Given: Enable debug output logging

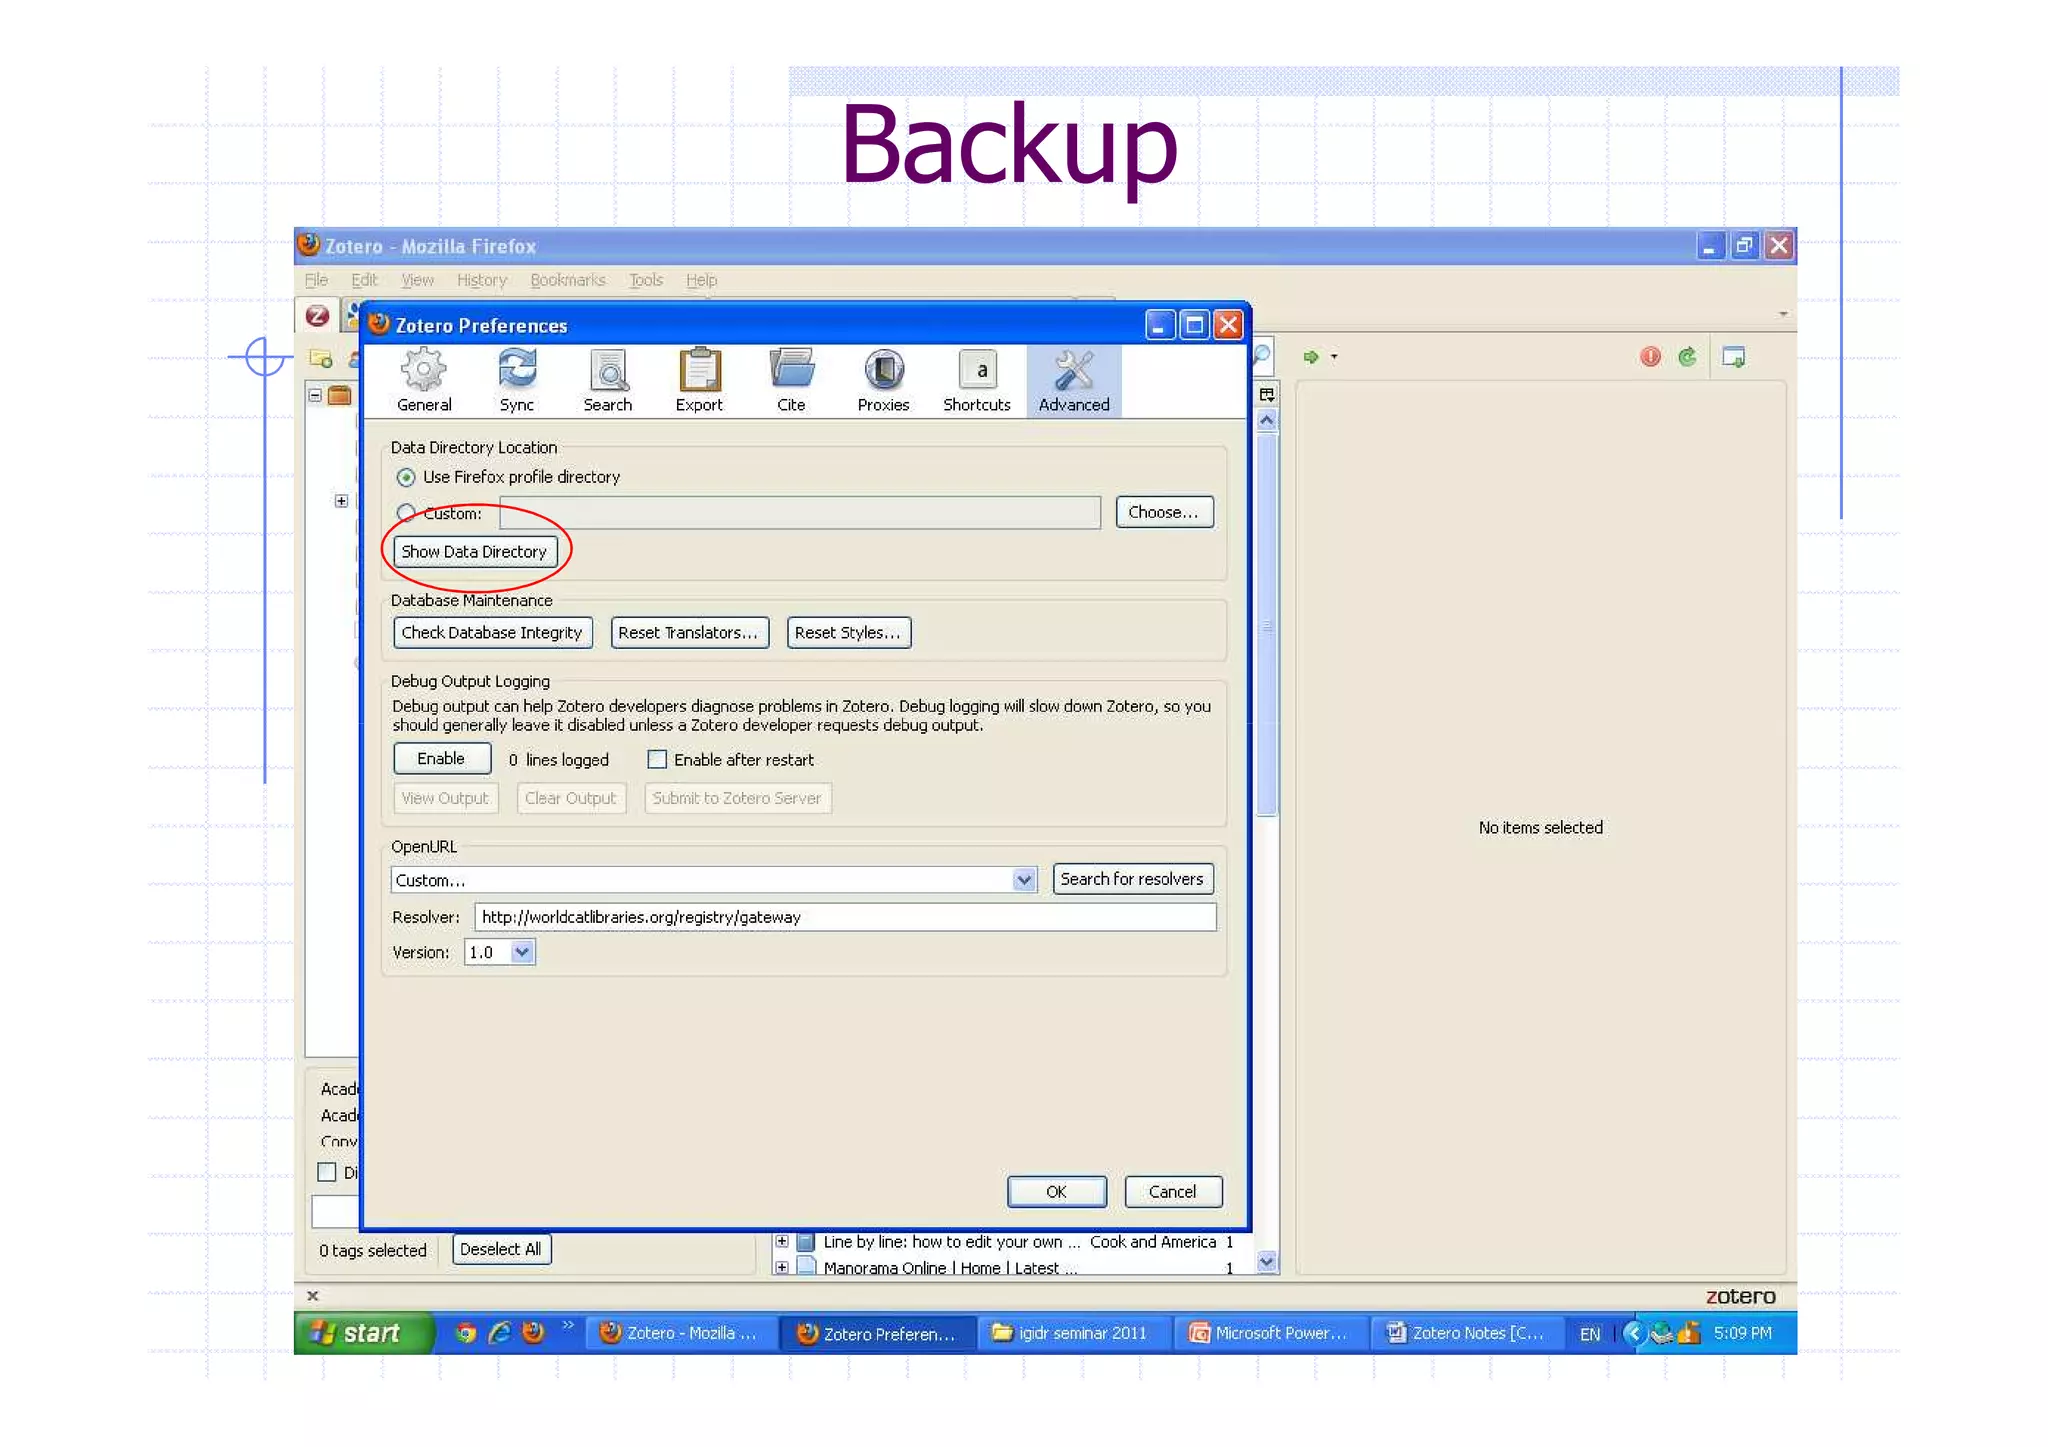Looking at the screenshot, I should tap(441, 759).
